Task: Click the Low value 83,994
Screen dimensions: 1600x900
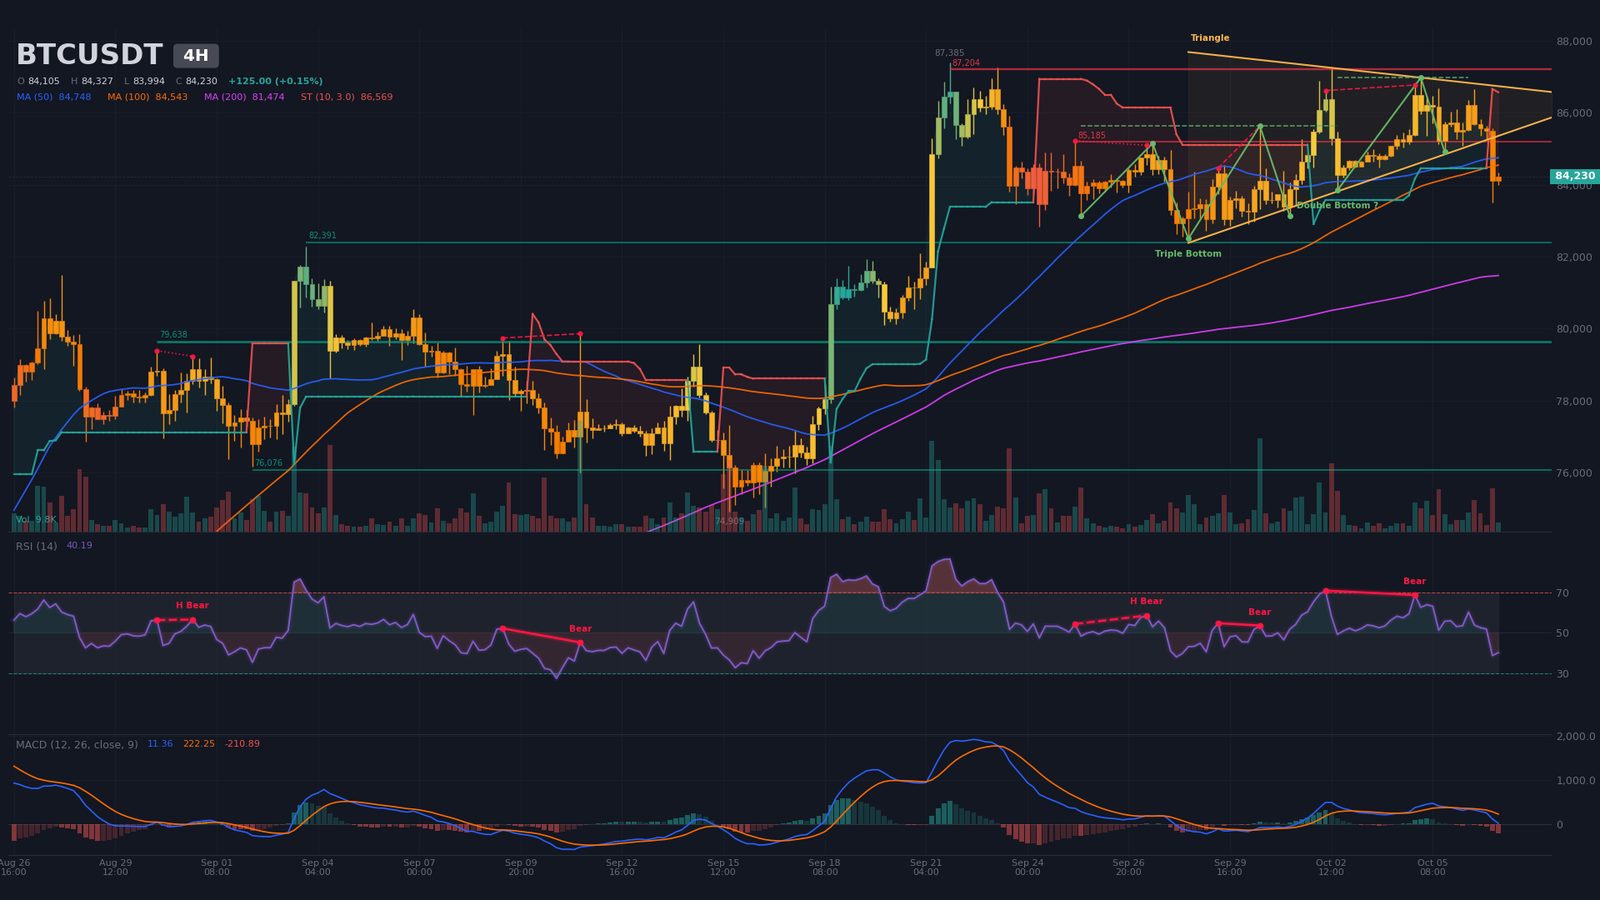Action: pyautogui.click(x=149, y=81)
